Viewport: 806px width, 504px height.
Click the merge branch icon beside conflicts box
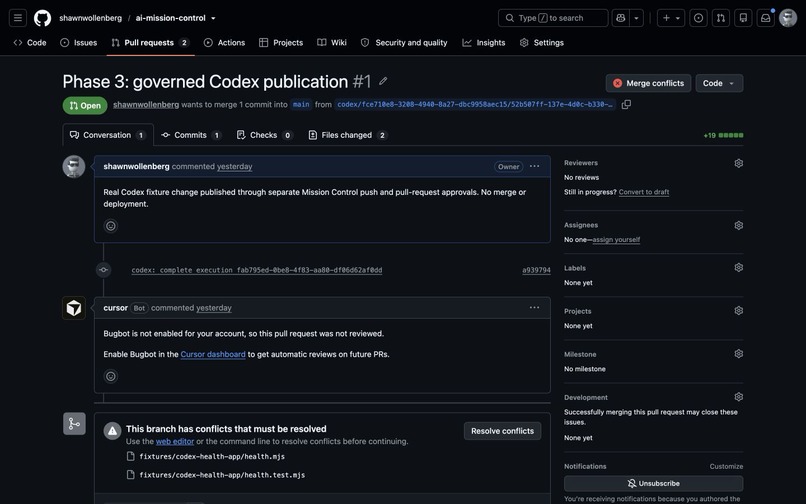point(74,424)
